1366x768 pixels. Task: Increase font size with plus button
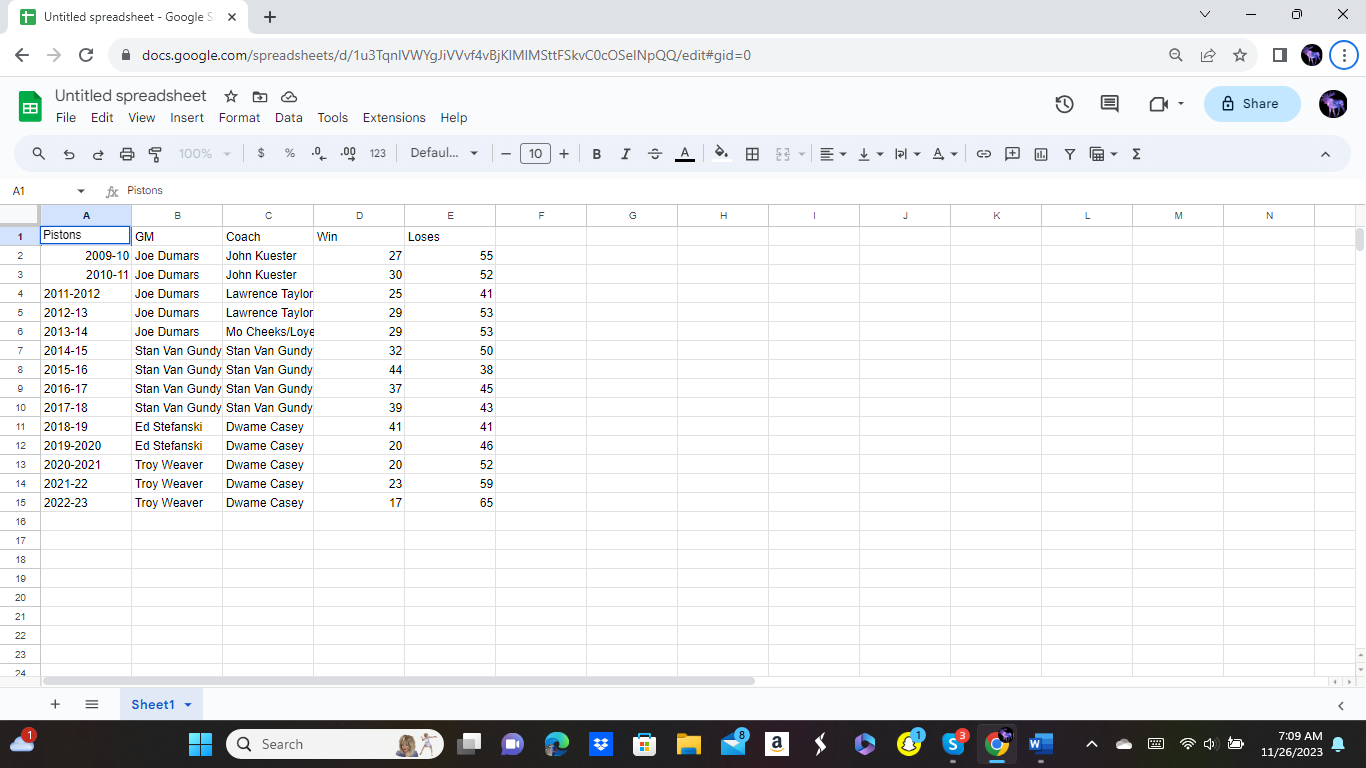(x=564, y=154)
